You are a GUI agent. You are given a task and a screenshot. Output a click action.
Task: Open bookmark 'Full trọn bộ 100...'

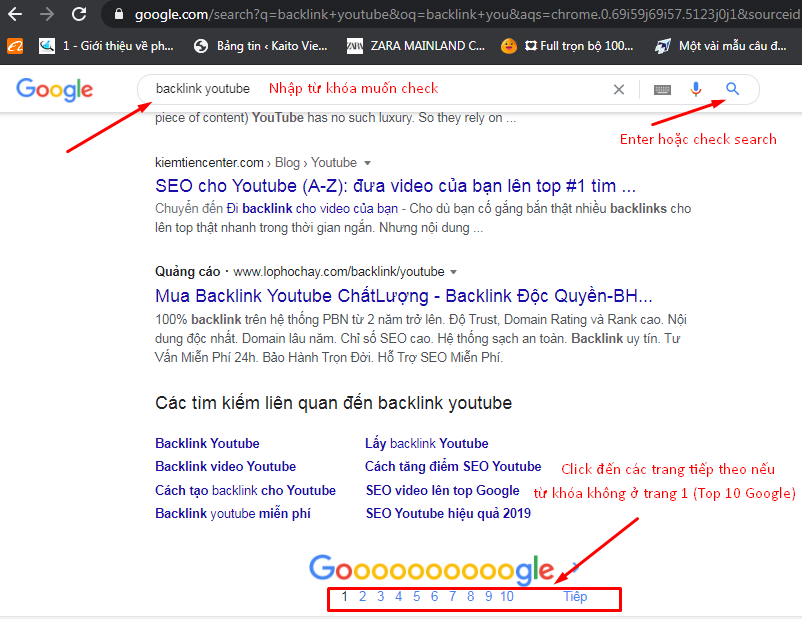click(568, 46)
